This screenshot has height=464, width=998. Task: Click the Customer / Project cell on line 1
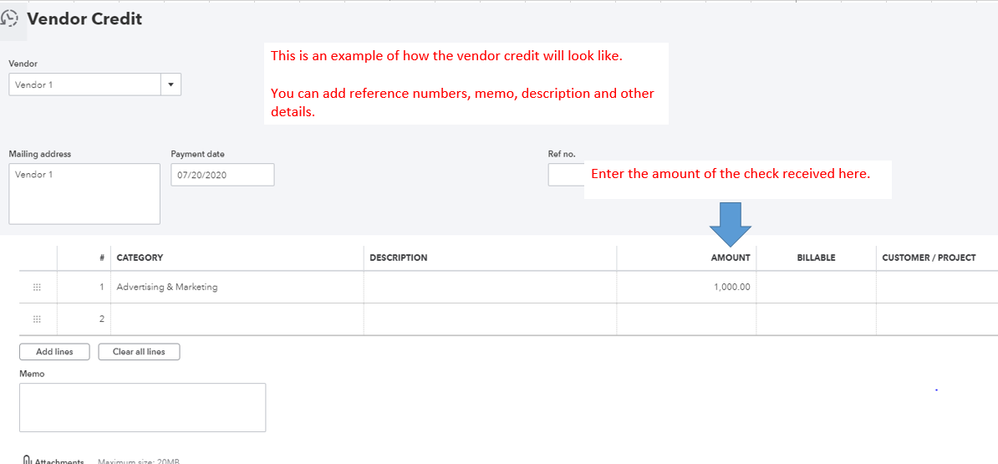pos(936,287)
